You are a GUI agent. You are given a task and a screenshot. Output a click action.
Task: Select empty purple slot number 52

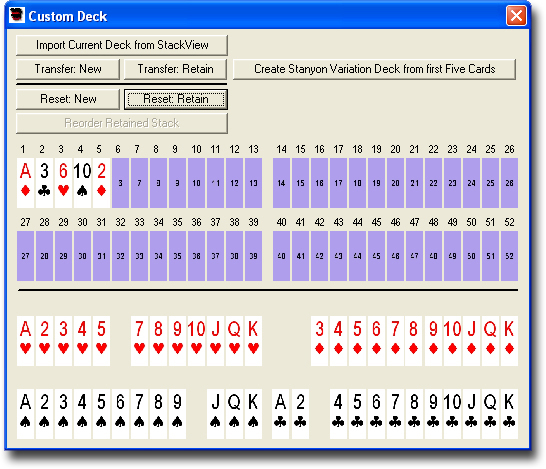pyautogui.click(x=509, y=256)
